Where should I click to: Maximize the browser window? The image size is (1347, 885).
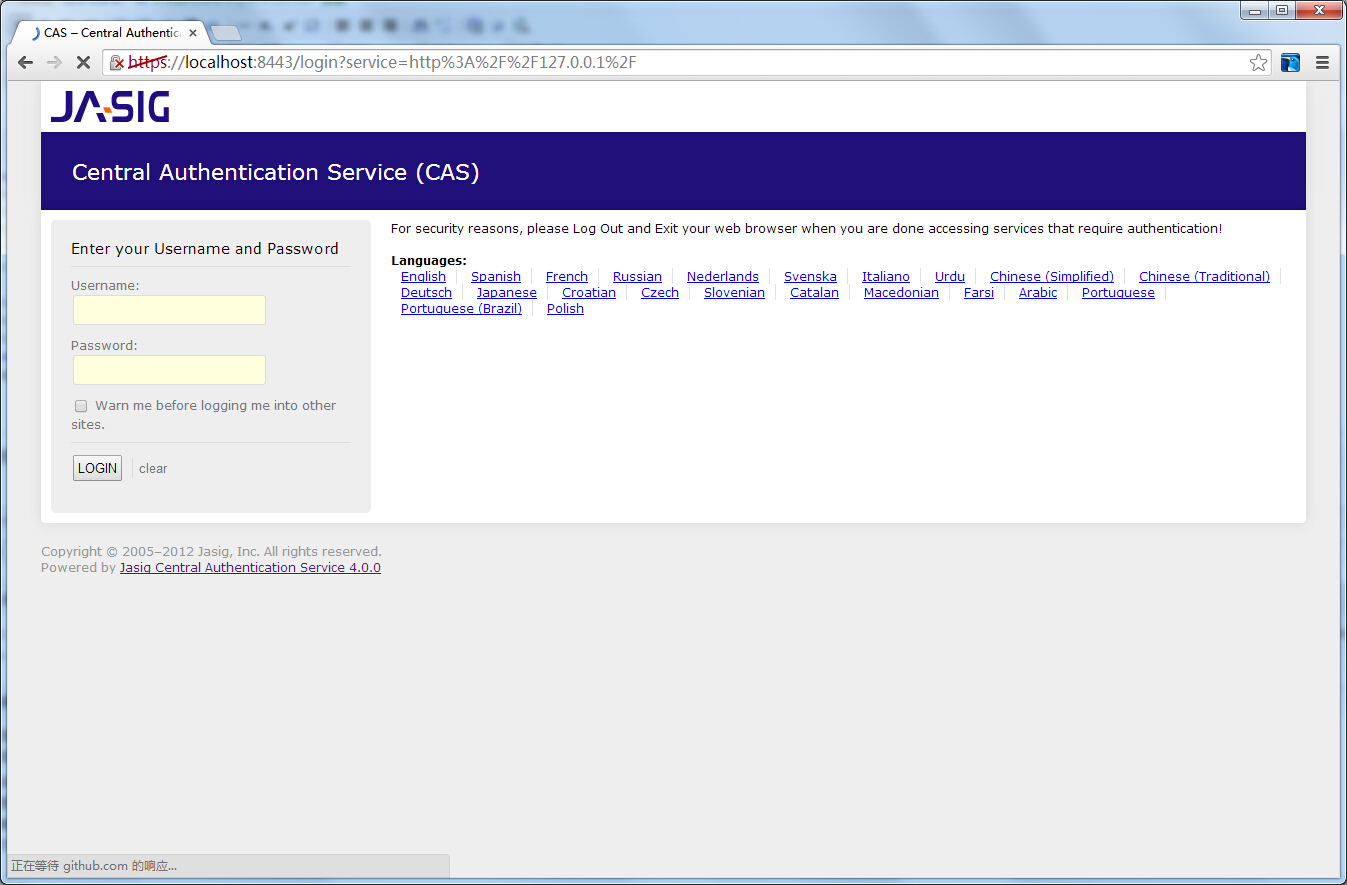(x=1282, y=11)
